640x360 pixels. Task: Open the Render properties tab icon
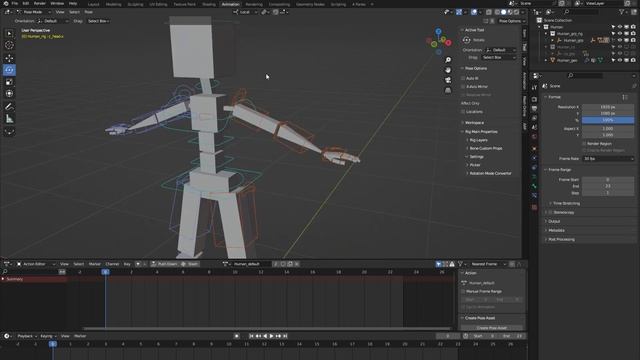pos(534,99)
